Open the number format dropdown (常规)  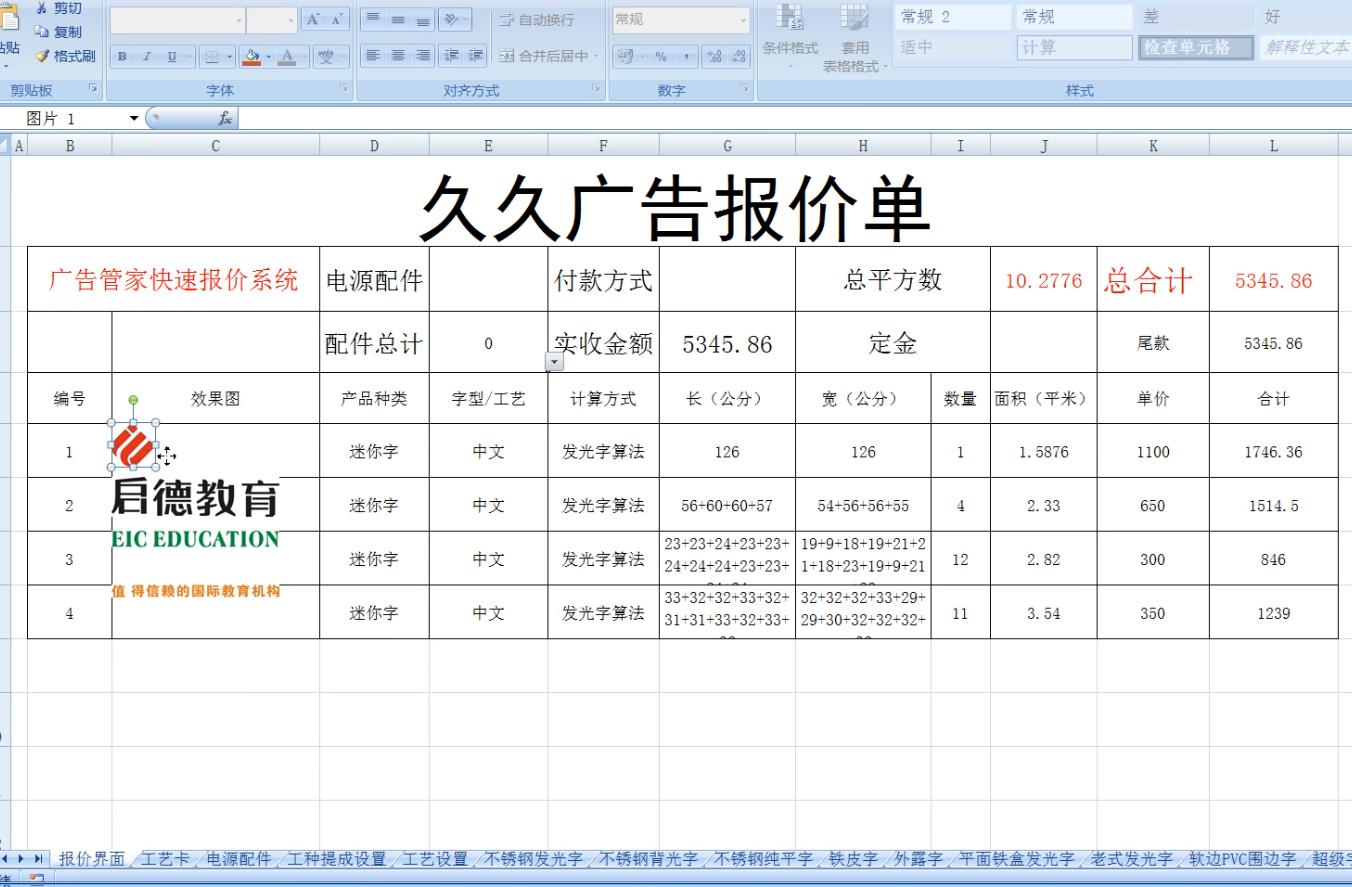pyautogui.click(x=743, y=20)
